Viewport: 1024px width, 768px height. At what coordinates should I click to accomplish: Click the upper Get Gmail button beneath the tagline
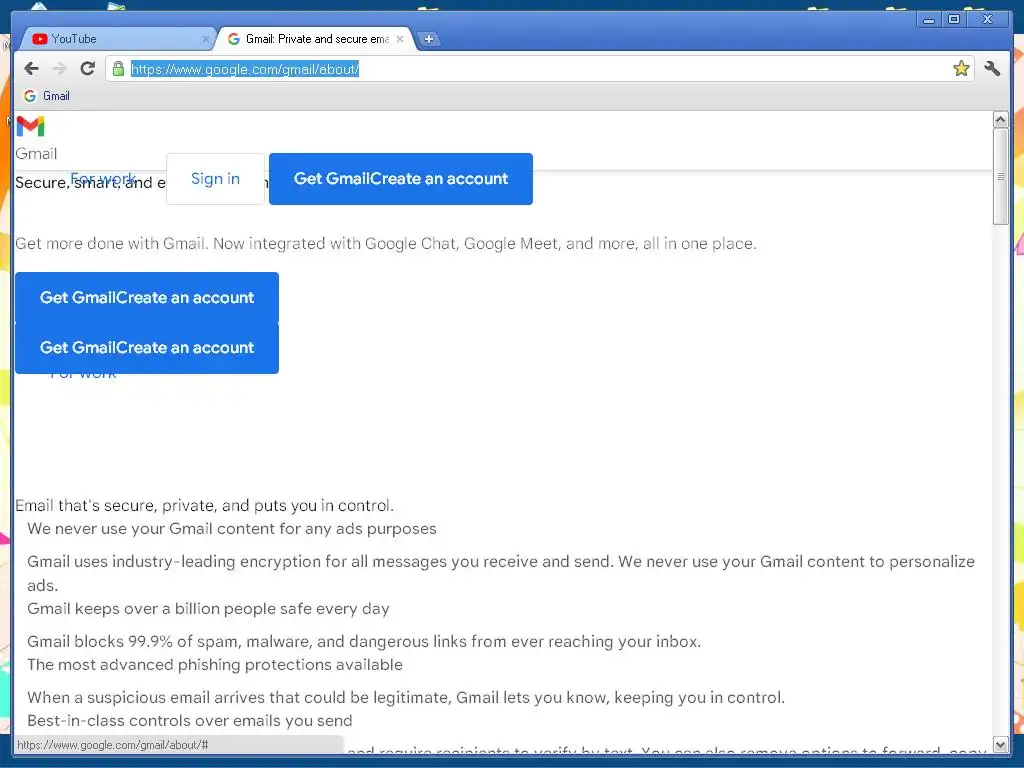tap(147, 297)
